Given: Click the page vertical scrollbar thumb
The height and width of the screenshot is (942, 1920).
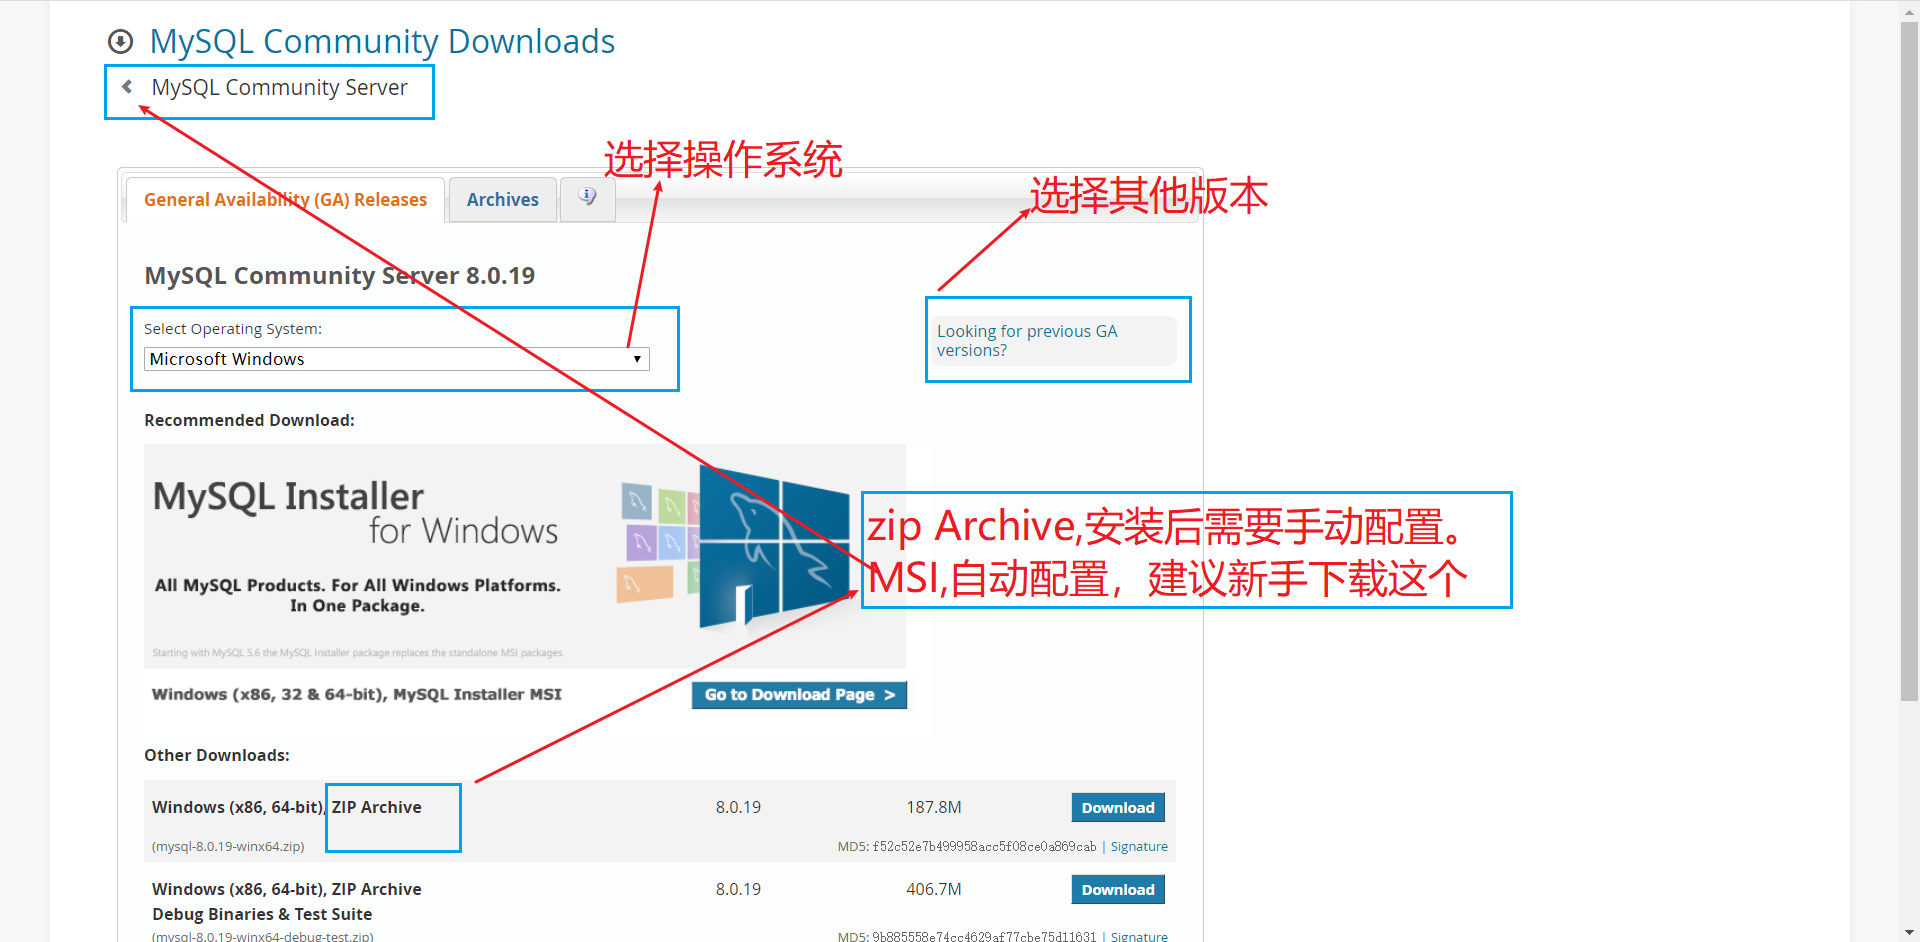Looking at the screenshot, I should click(x=1909, y=360).
